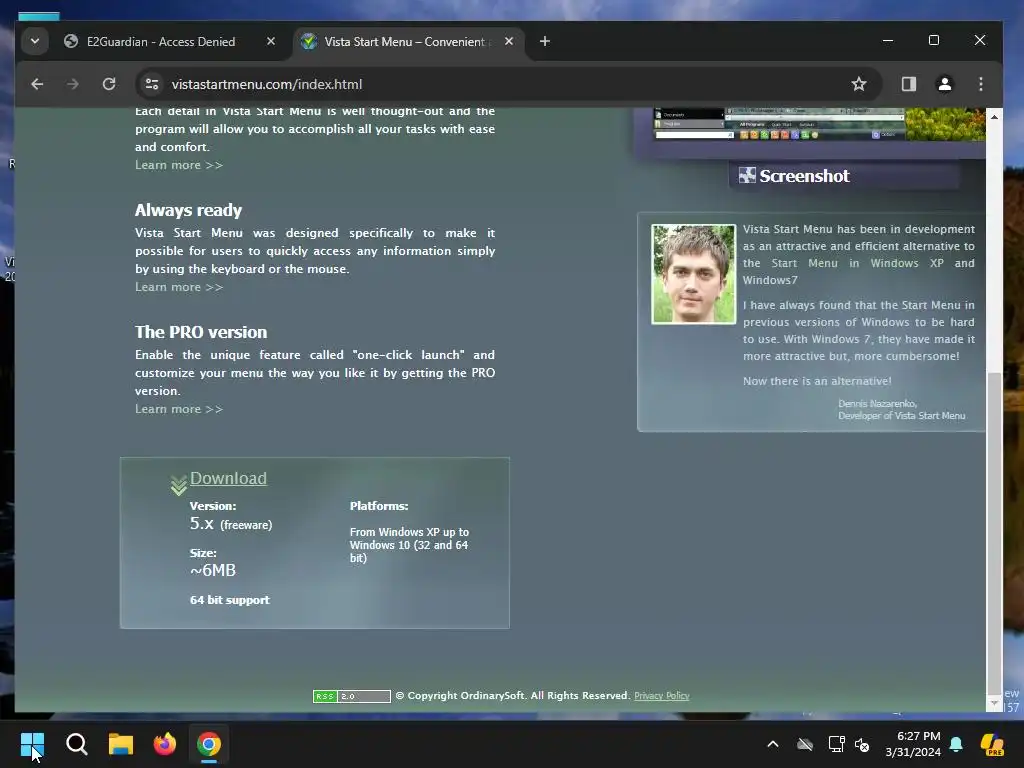Open Chrome's three-dot menu
This screenshot has width=1024, height=768.
click(980, 84)
